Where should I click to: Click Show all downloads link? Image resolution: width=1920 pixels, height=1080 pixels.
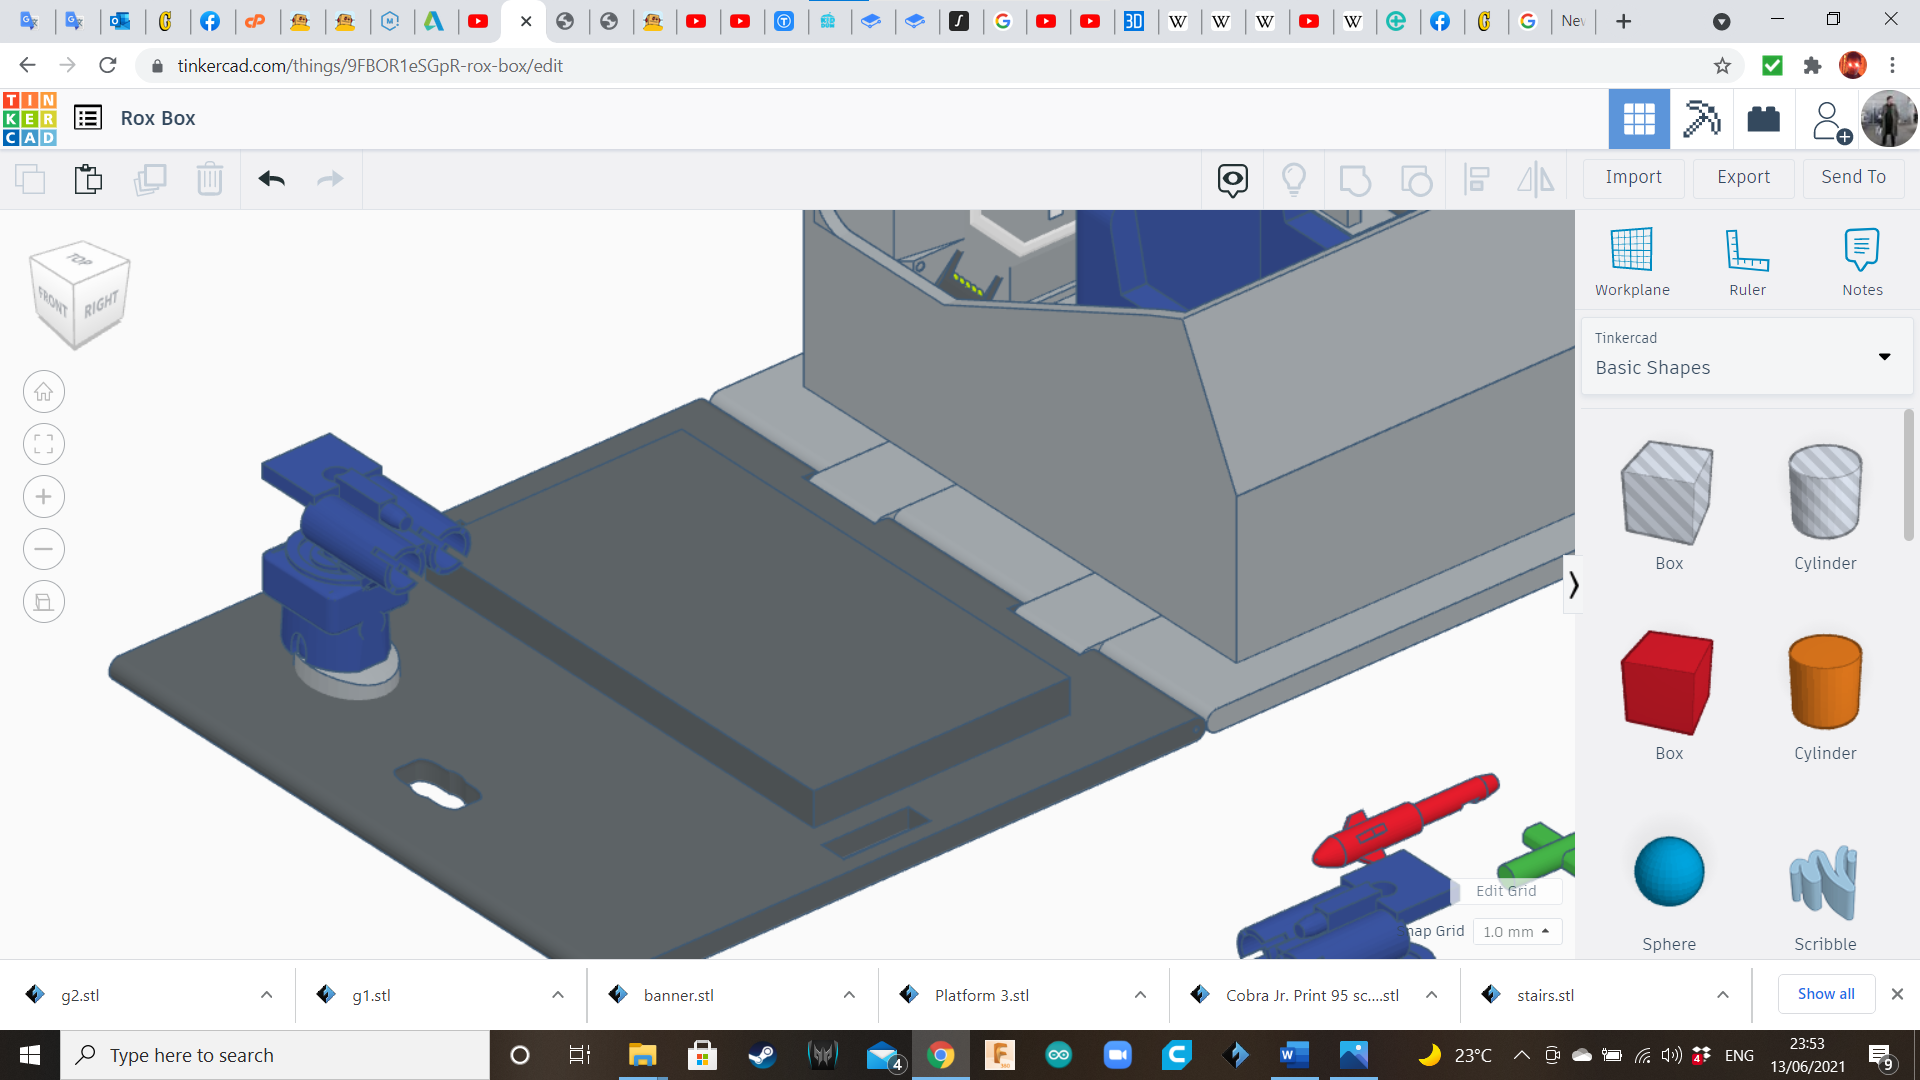1825,993
